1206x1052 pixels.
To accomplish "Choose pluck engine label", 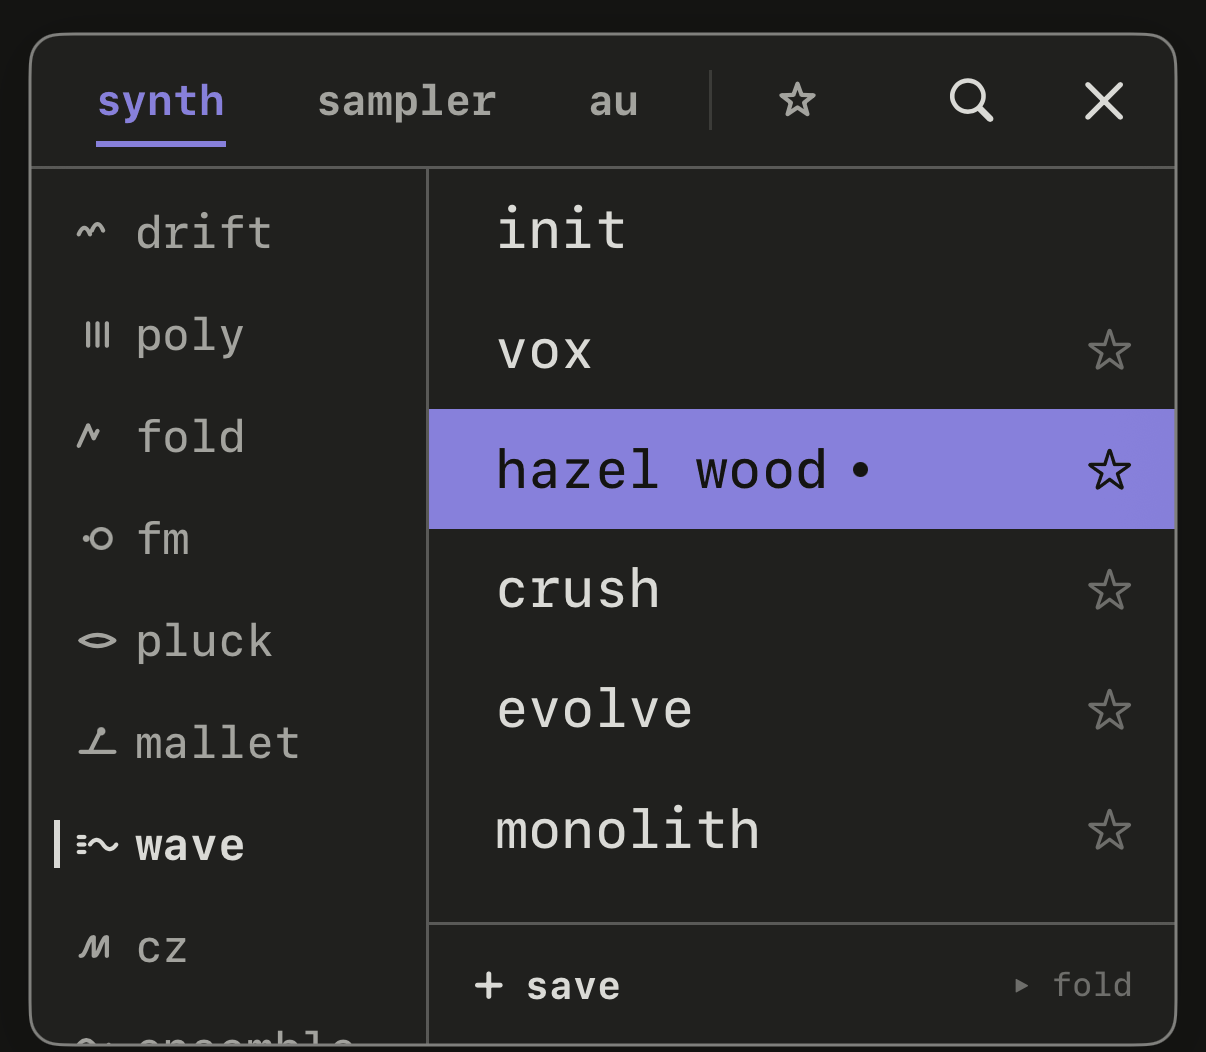I will [204, 643].
